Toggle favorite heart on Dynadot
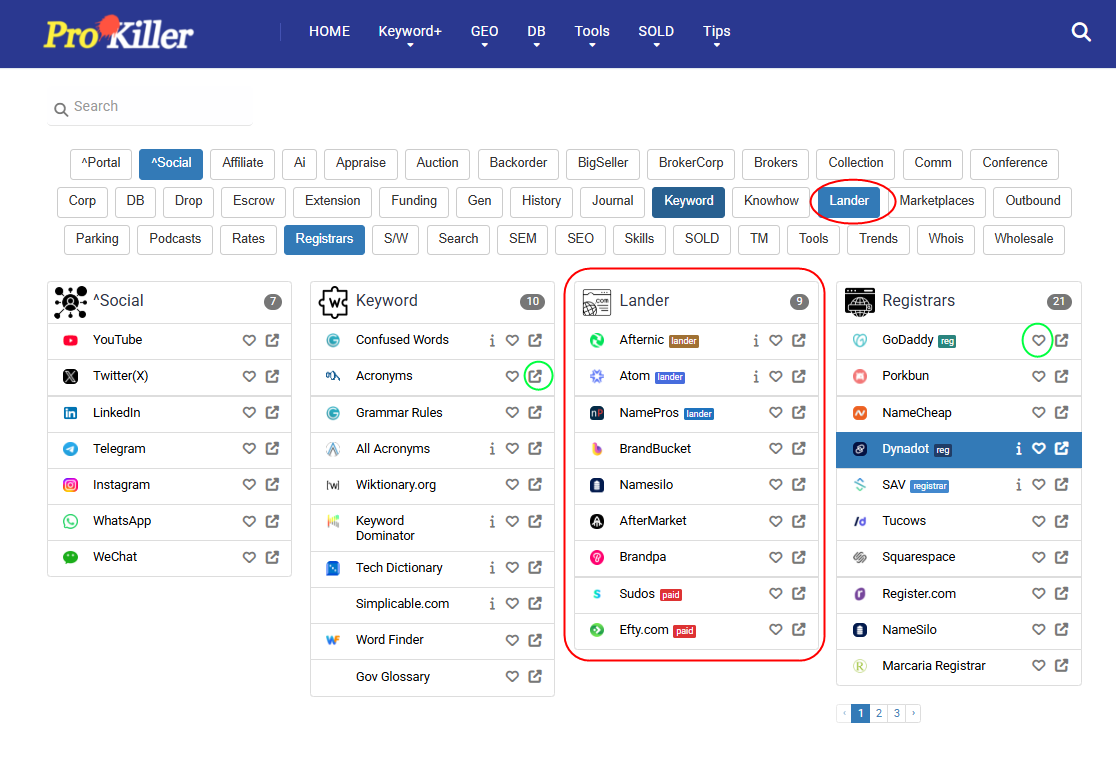 tap(1038, 449)
